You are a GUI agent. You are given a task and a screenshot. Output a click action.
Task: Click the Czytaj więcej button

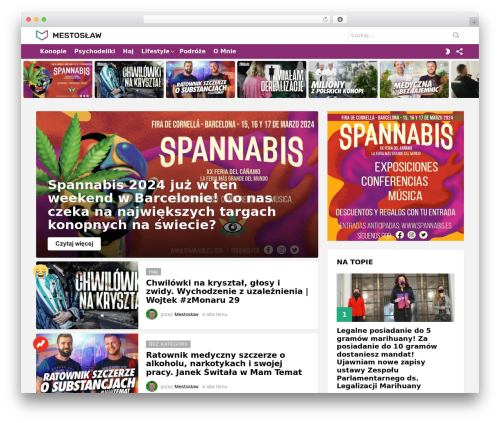pyautogui.click(x=74, y=244)
